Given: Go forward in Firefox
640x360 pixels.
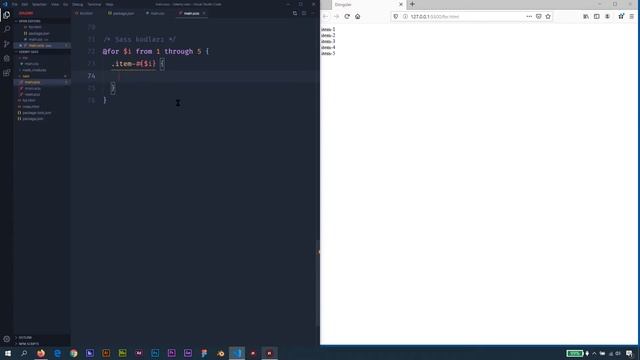Looking at the screenshot, I should pos(336,16).
